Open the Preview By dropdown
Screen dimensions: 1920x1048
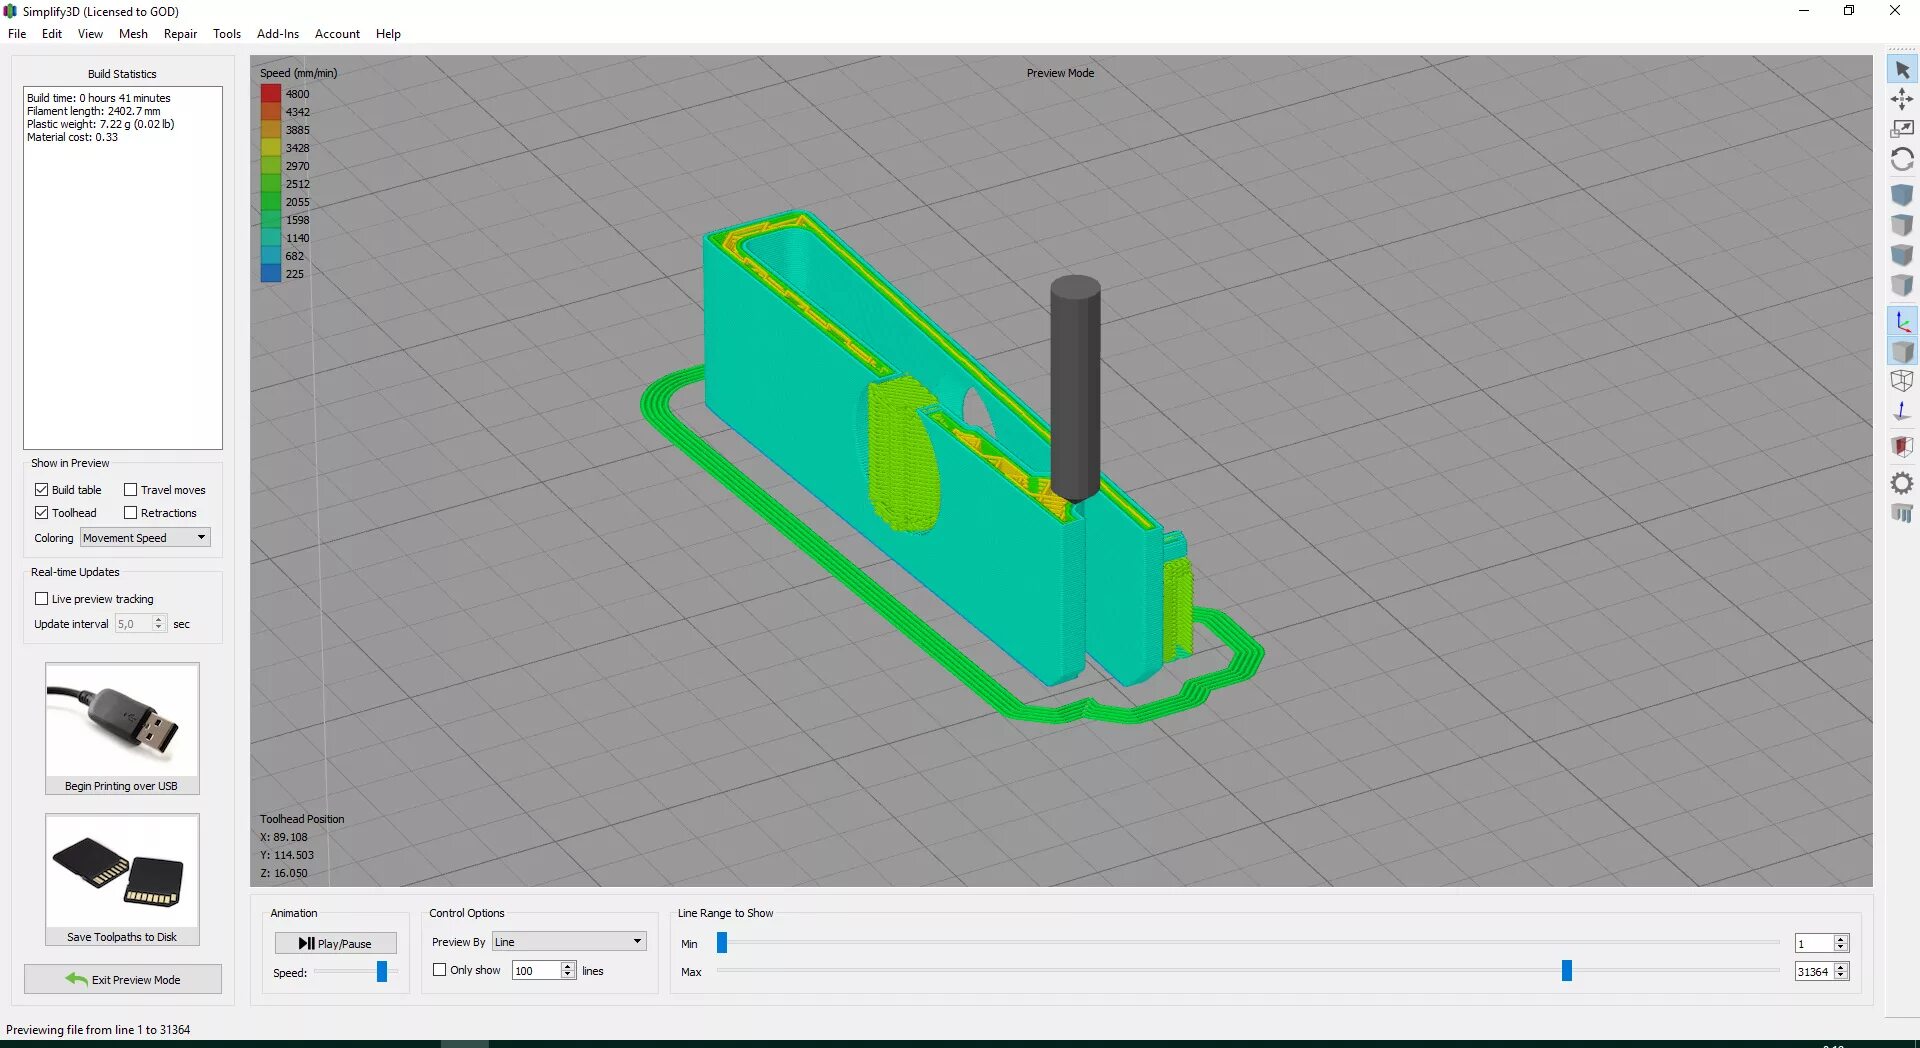click(569, 941)
